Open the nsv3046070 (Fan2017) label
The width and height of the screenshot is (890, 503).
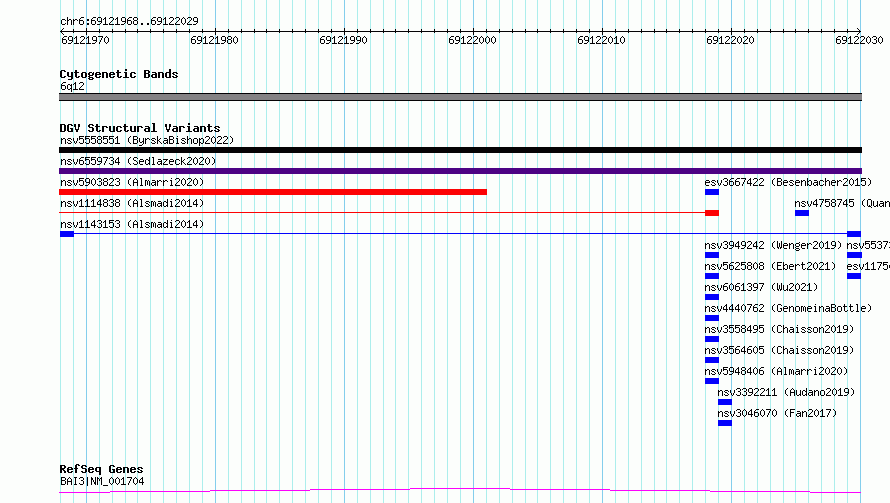777,413
